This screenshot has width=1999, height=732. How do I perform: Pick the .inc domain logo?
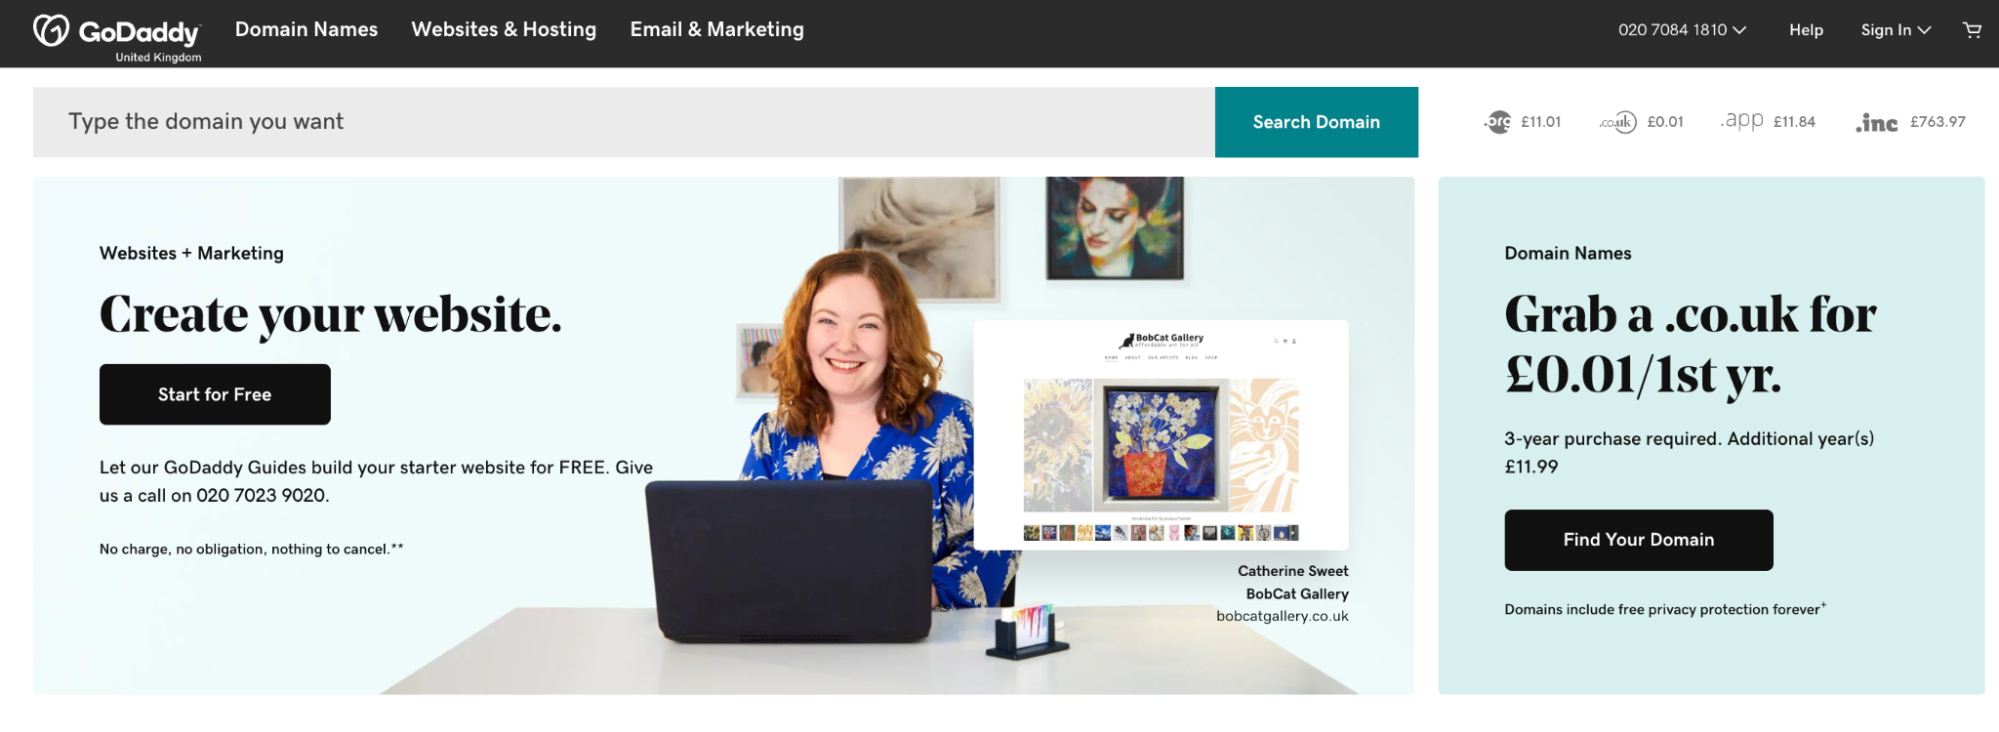(1877, 123)
